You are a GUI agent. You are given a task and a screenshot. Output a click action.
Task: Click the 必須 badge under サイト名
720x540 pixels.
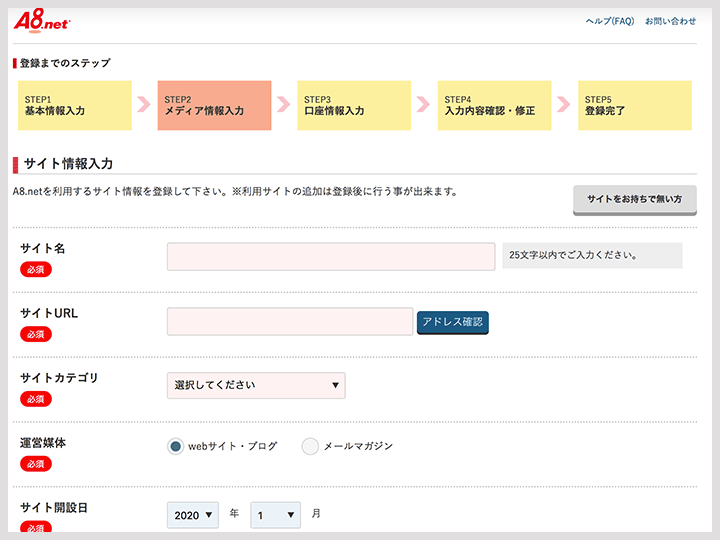click(36, 269)
